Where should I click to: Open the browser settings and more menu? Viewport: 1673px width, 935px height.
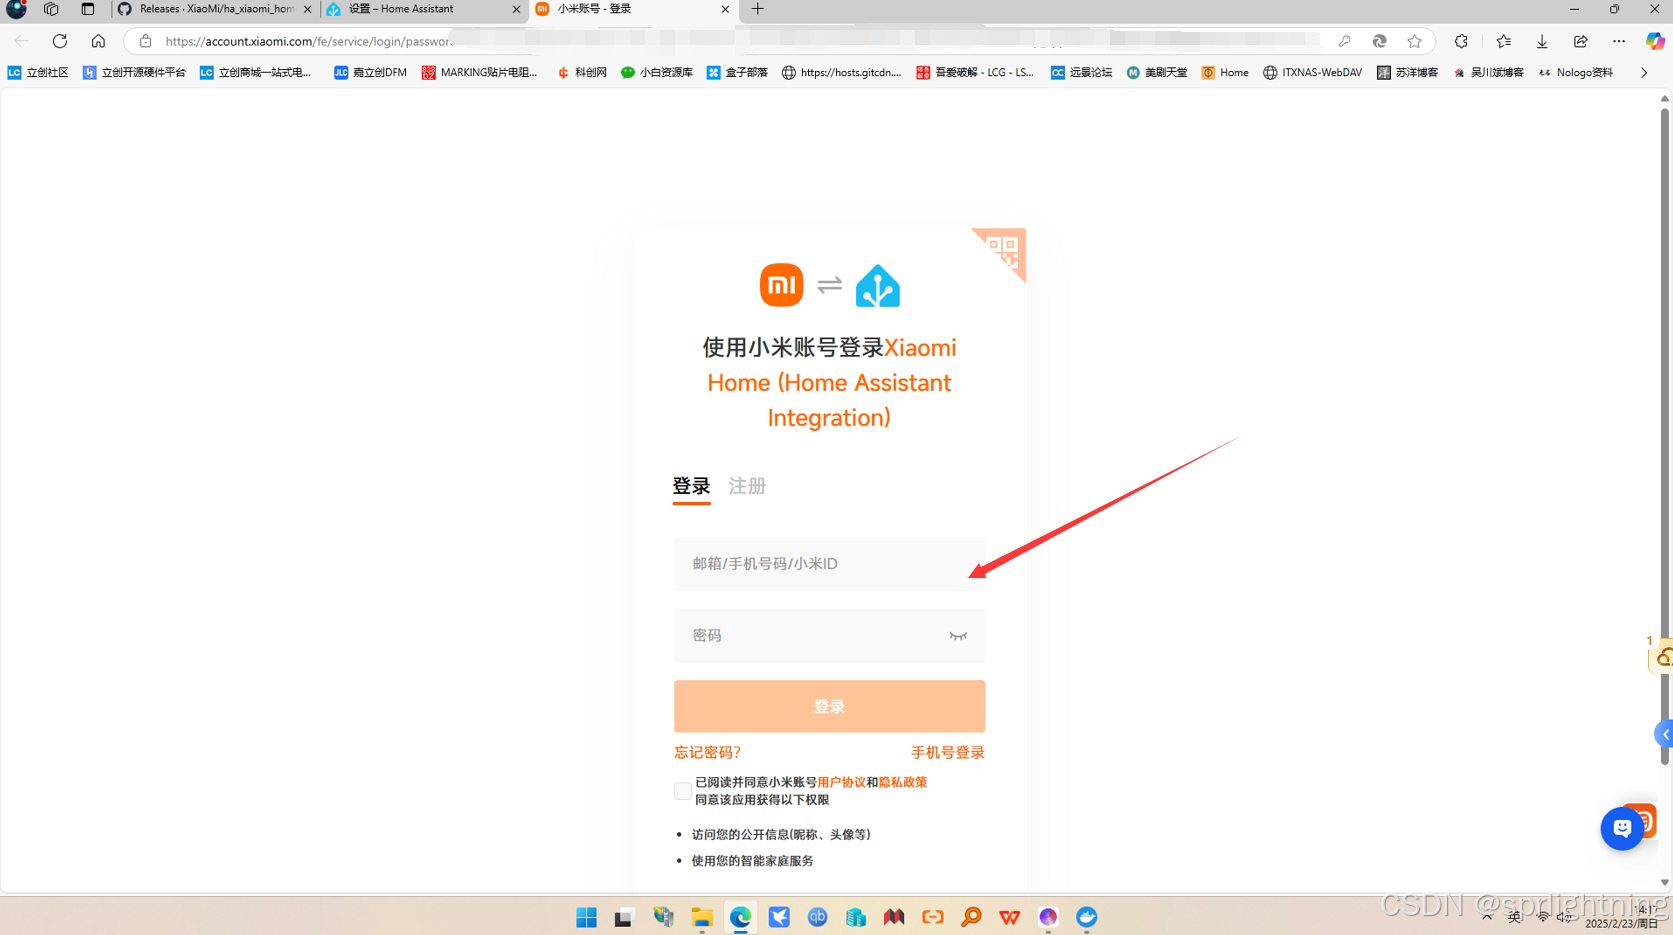click(x=1619, y=41)
